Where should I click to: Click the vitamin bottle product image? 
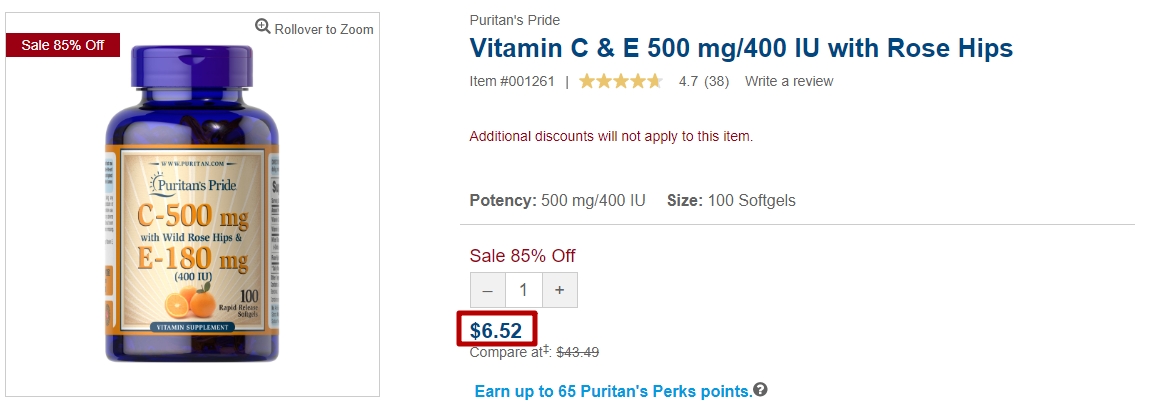[193, 204]
